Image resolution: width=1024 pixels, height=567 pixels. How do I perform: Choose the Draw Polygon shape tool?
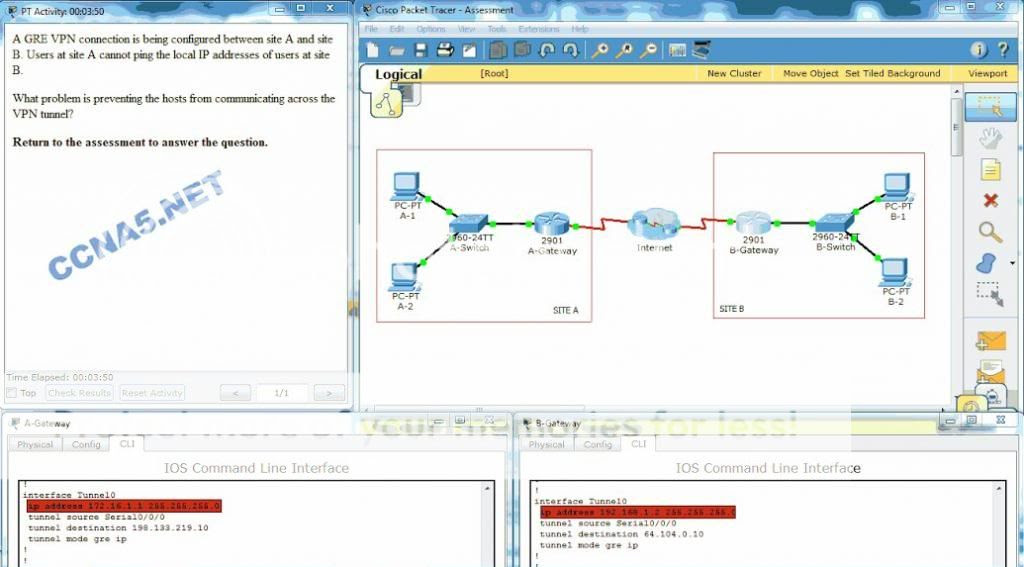pyautogui.click(x=987, y=263)
